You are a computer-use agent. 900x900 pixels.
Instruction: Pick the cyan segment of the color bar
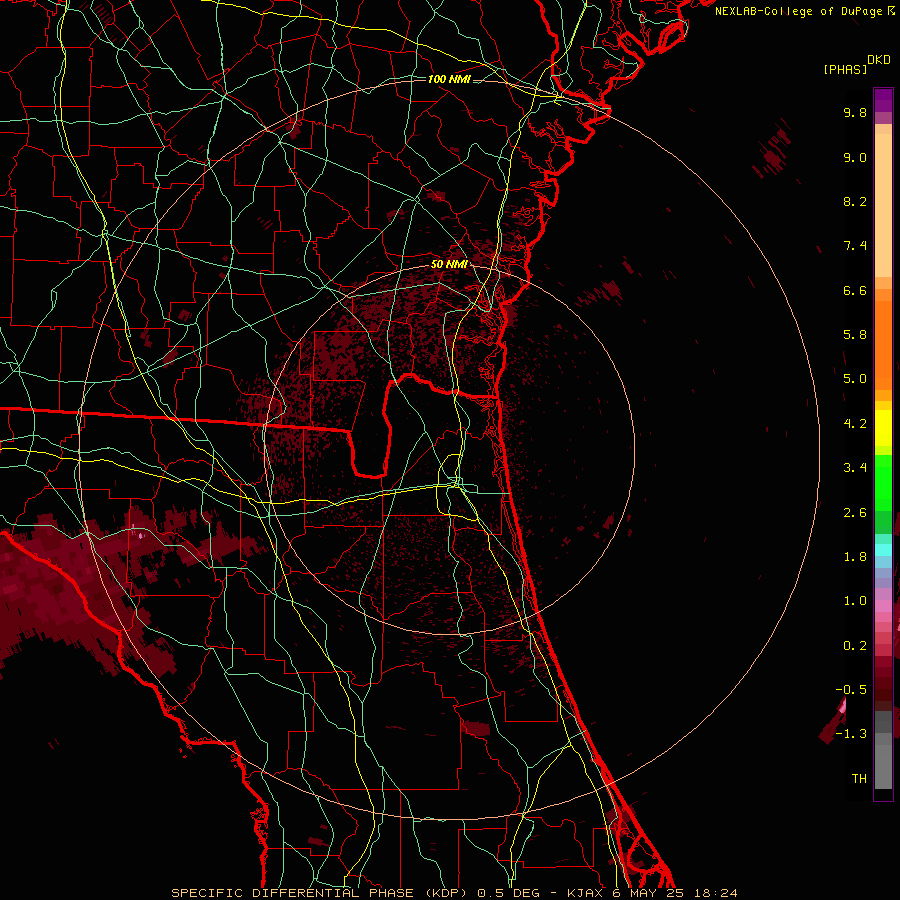883,549
